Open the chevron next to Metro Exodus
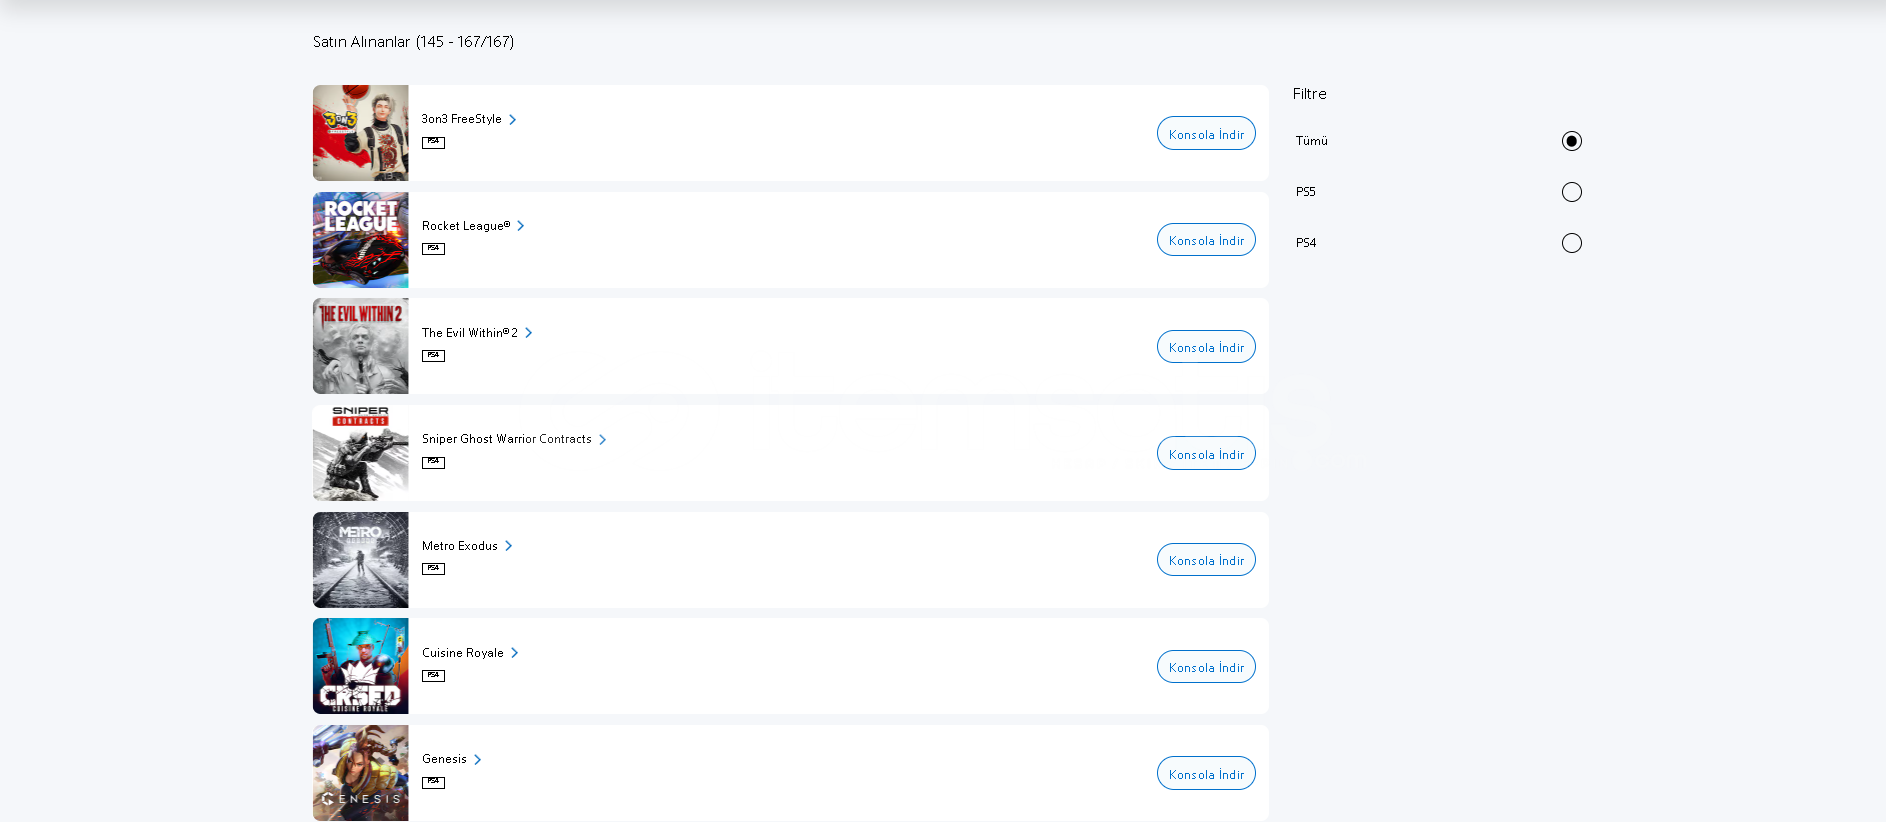Screen dimensions: 1886x822 pos(509,546)
